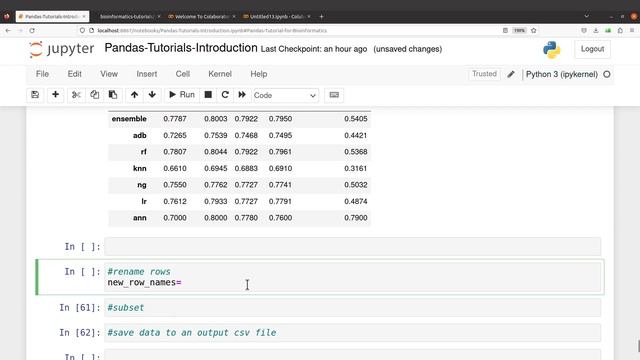640x360 pixels.
Task: Copy selected cells icon
Action: pos(94,95)
